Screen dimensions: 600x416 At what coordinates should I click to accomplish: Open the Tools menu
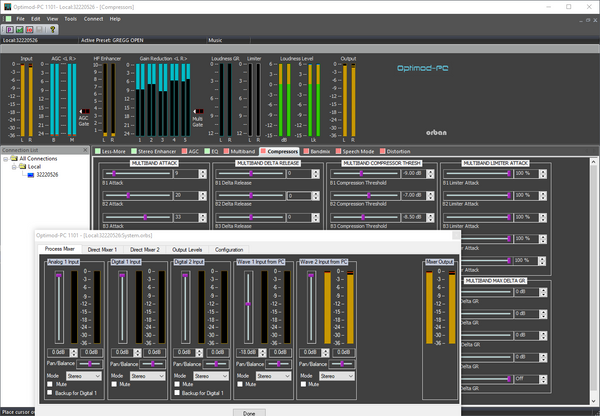pos(70,19)
